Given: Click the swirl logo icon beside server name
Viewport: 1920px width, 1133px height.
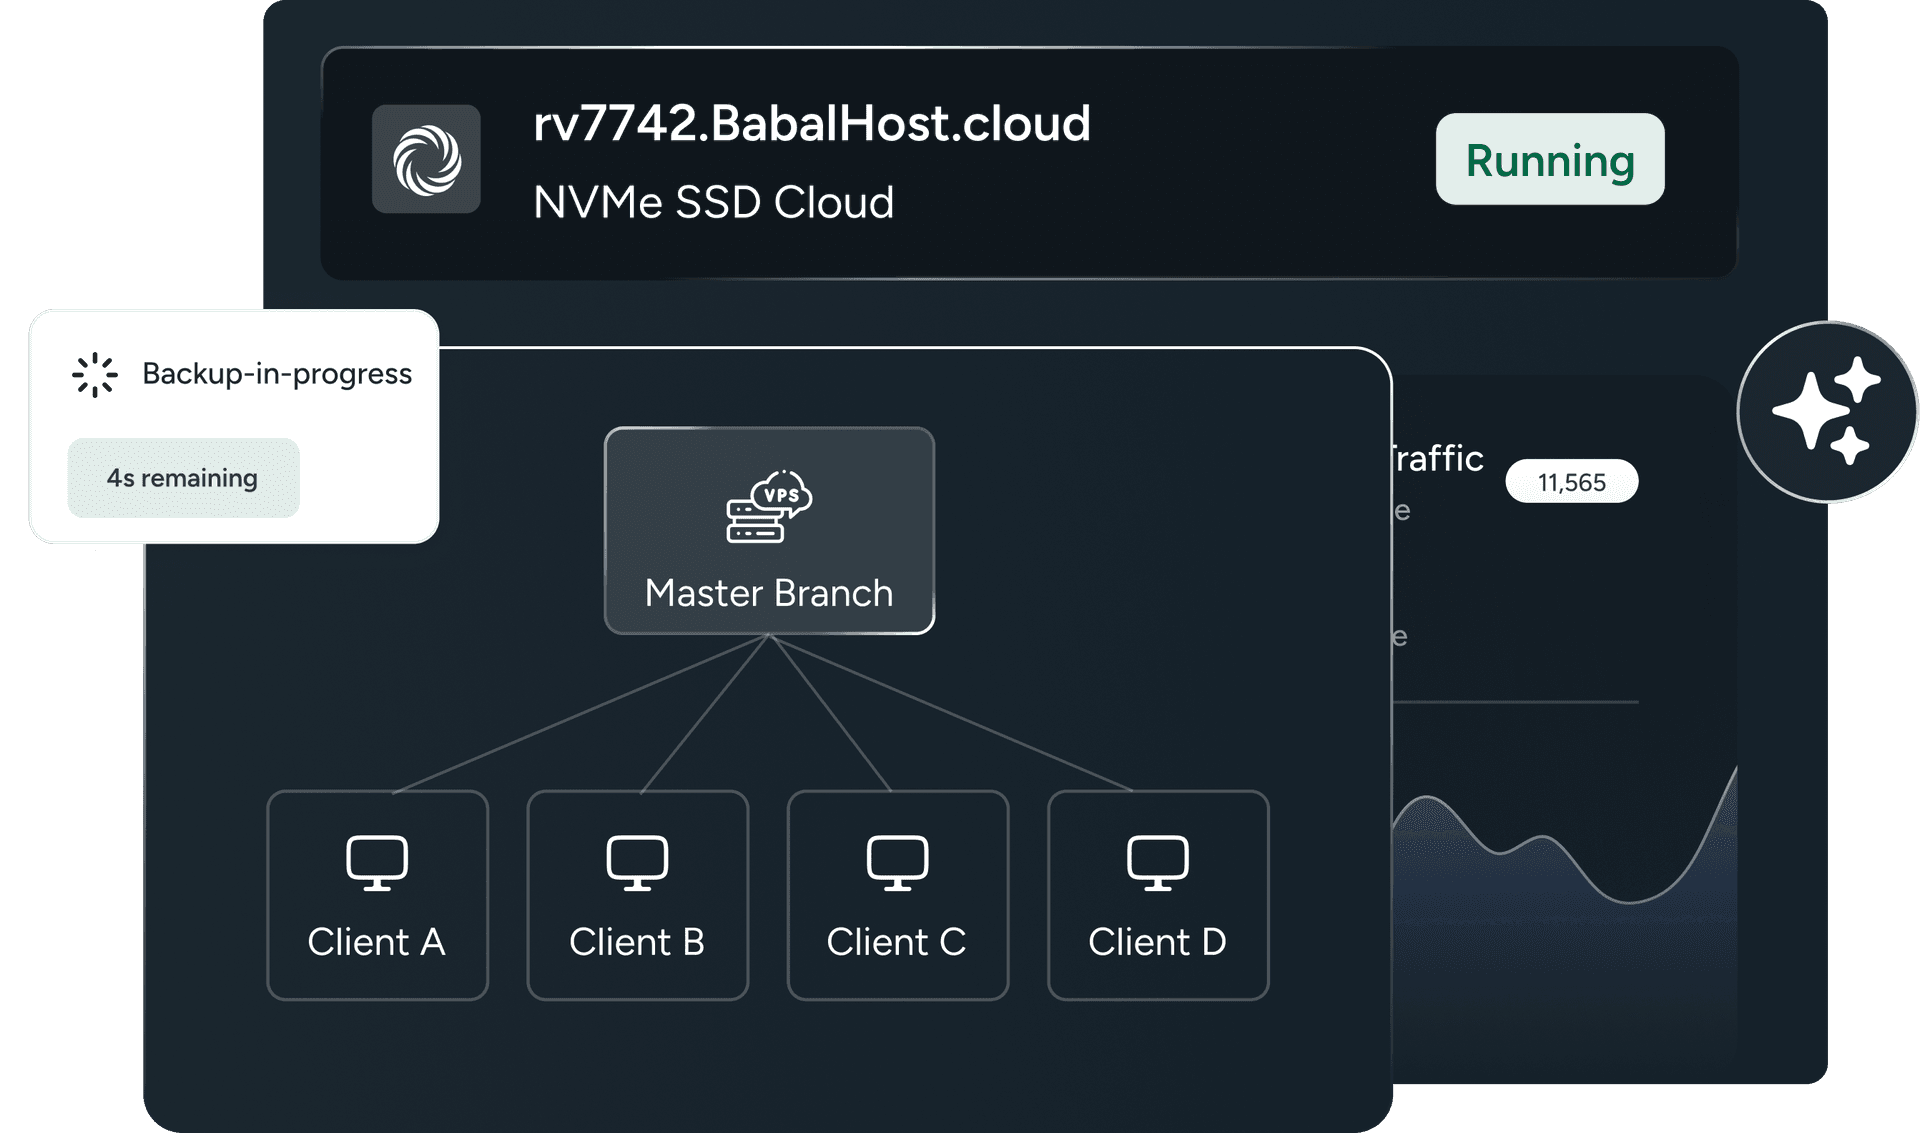Looking at the screenshot, I should 426,159.
